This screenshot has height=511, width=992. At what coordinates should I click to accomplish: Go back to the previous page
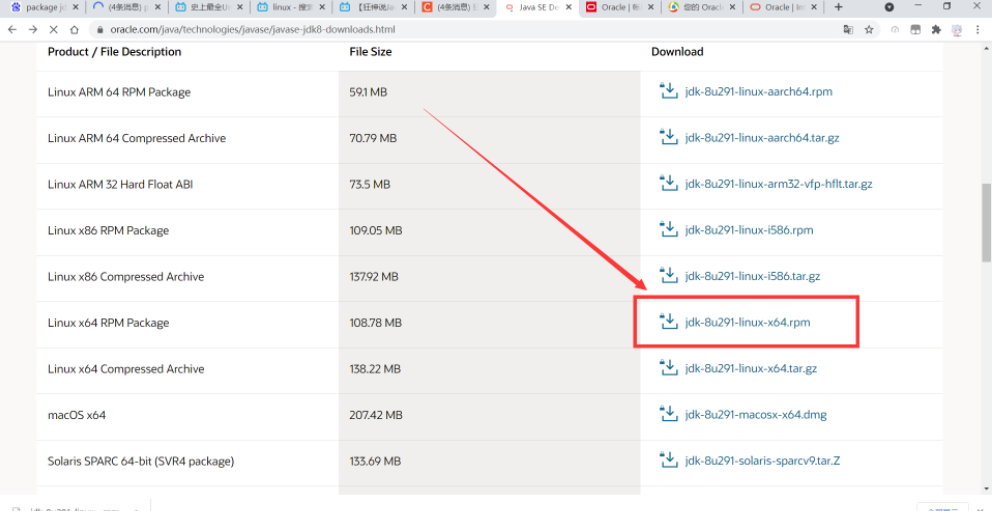pyautogui.click(x=12, y=30)
